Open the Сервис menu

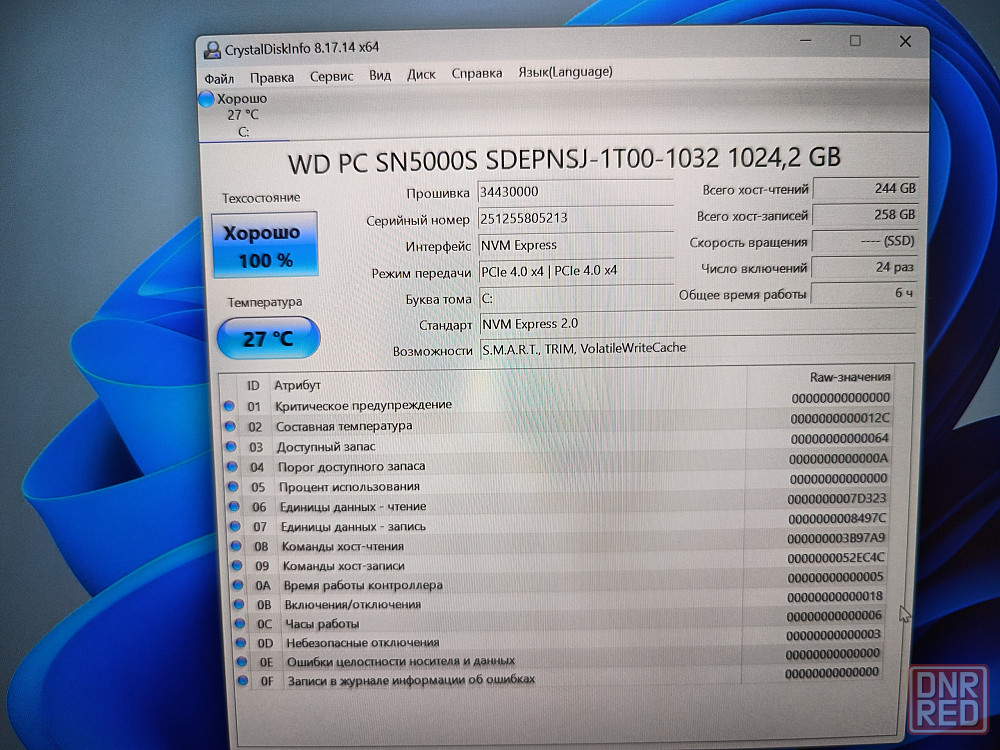(x=331, y=76)
